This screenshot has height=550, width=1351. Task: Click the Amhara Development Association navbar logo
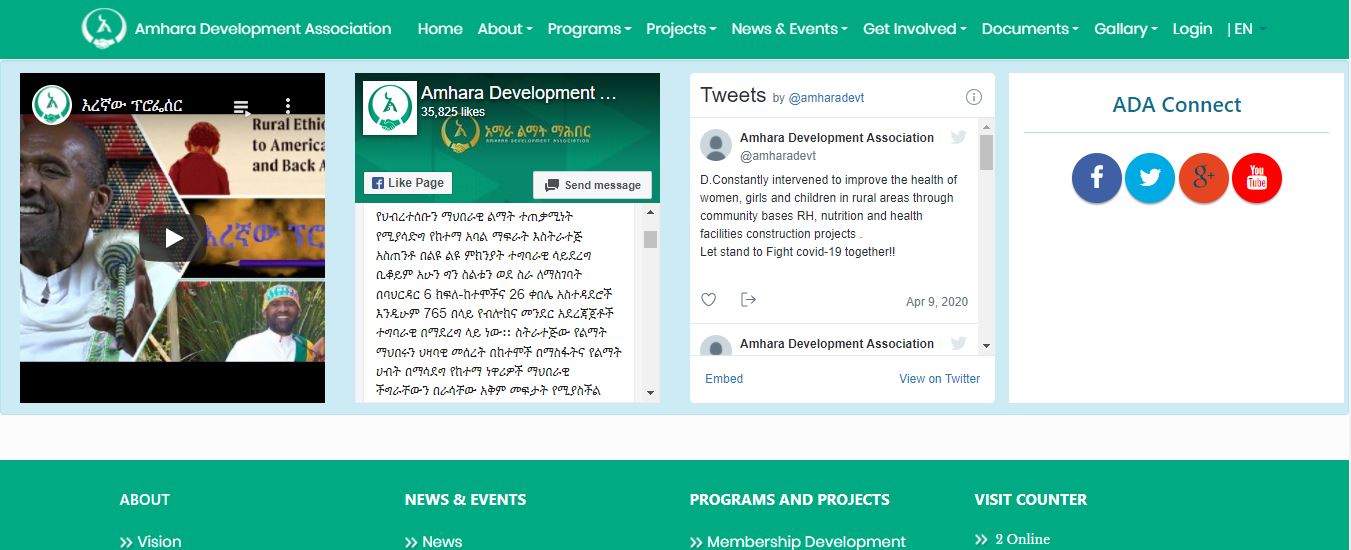pyautogui.click(x=104, y=29)
